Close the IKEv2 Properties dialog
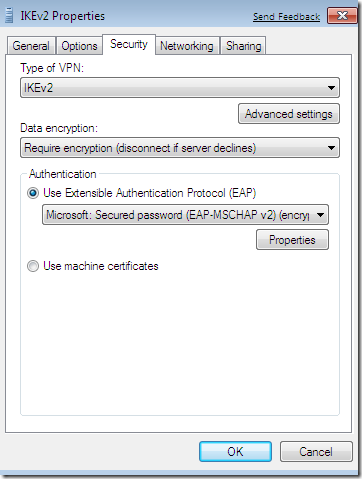This screenshot has width=362, height=479. tap(342, 16)
